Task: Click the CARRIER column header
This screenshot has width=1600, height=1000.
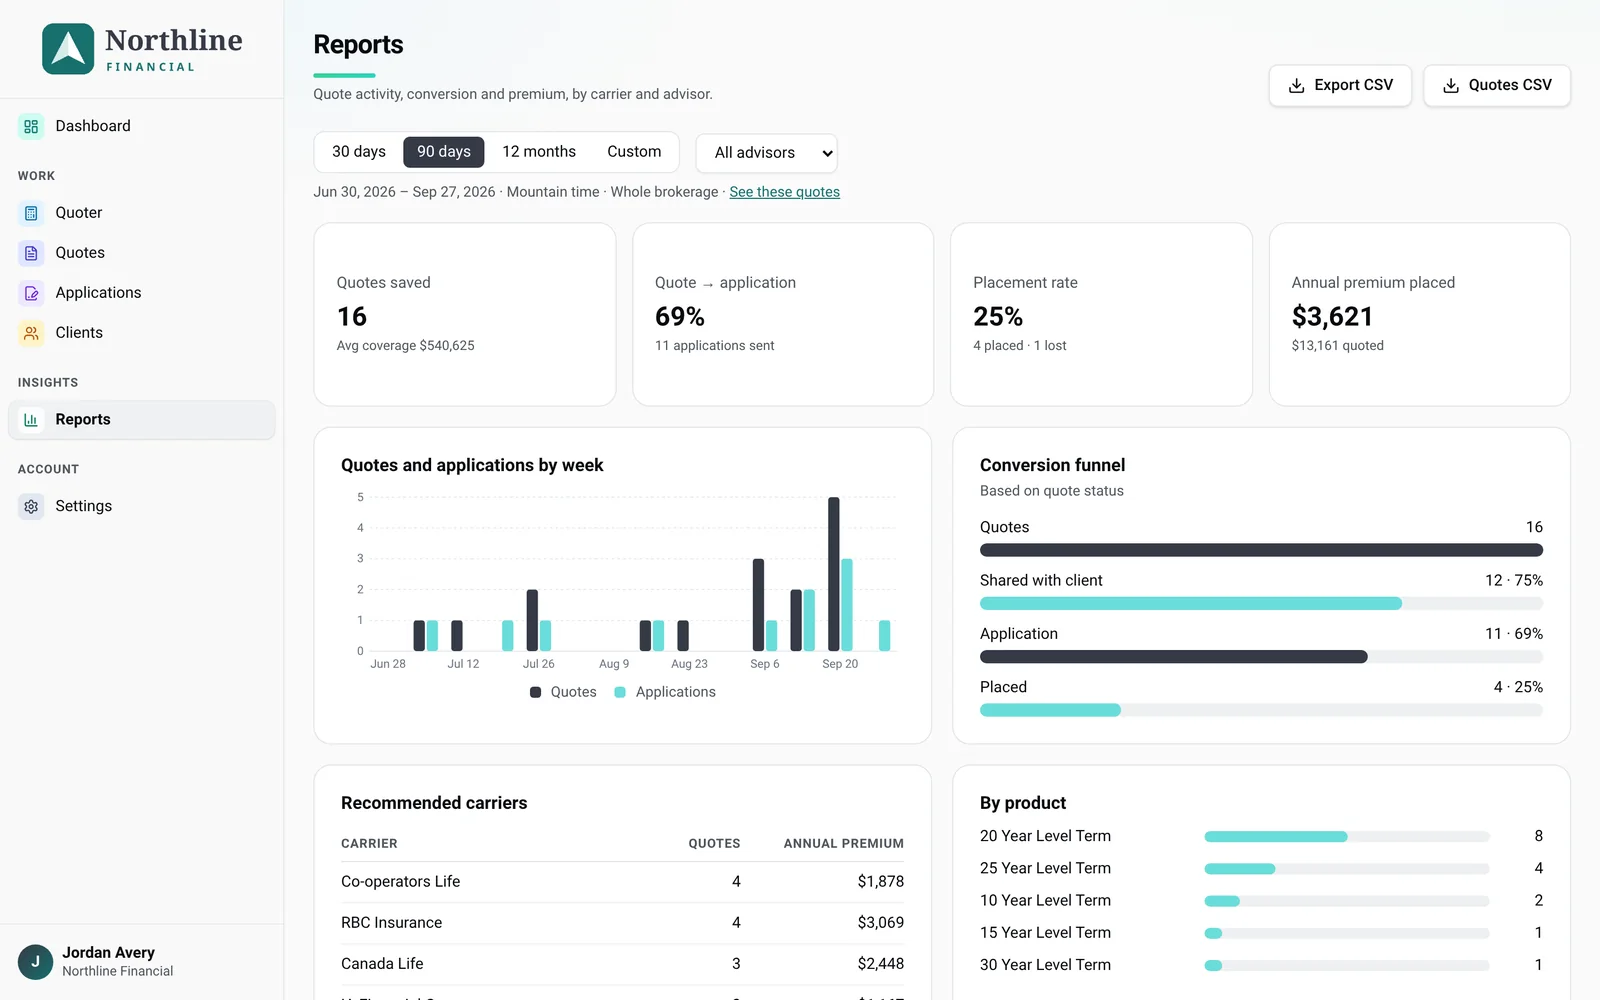Action: tap(369, 844)
